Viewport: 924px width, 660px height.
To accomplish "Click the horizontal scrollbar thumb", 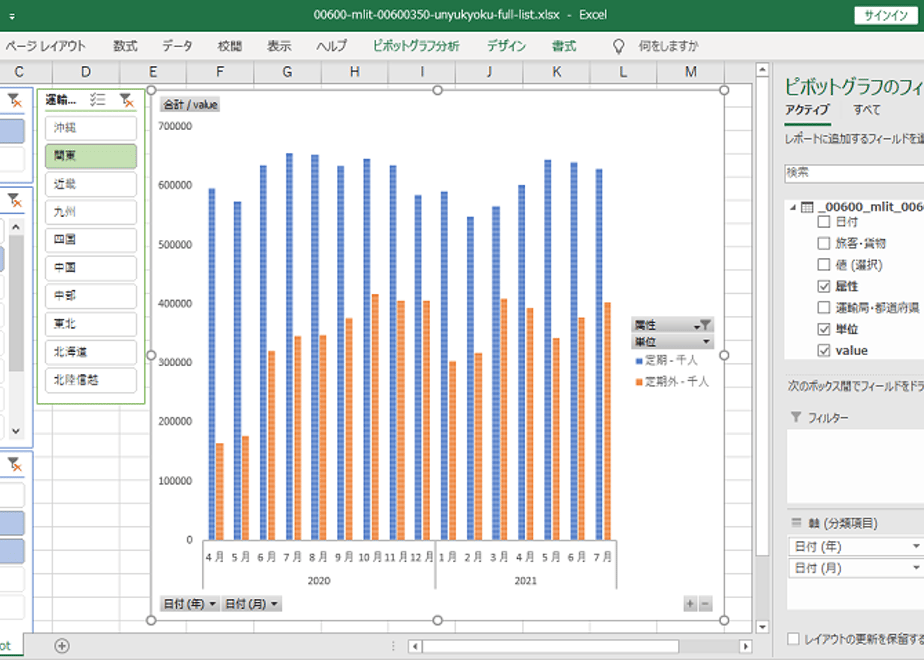I will [550, 646].
